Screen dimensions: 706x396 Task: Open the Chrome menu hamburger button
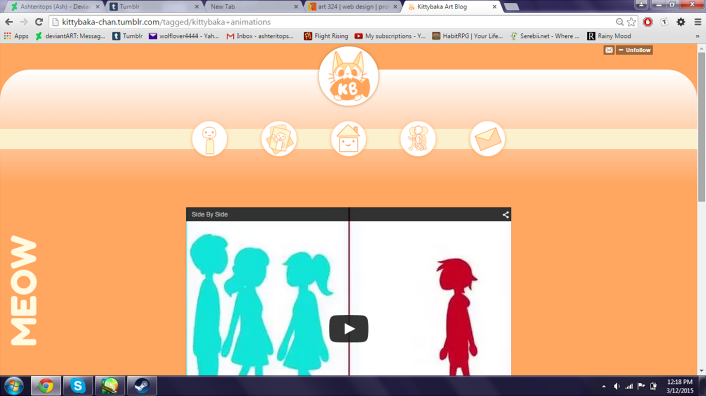pos(698,22)
